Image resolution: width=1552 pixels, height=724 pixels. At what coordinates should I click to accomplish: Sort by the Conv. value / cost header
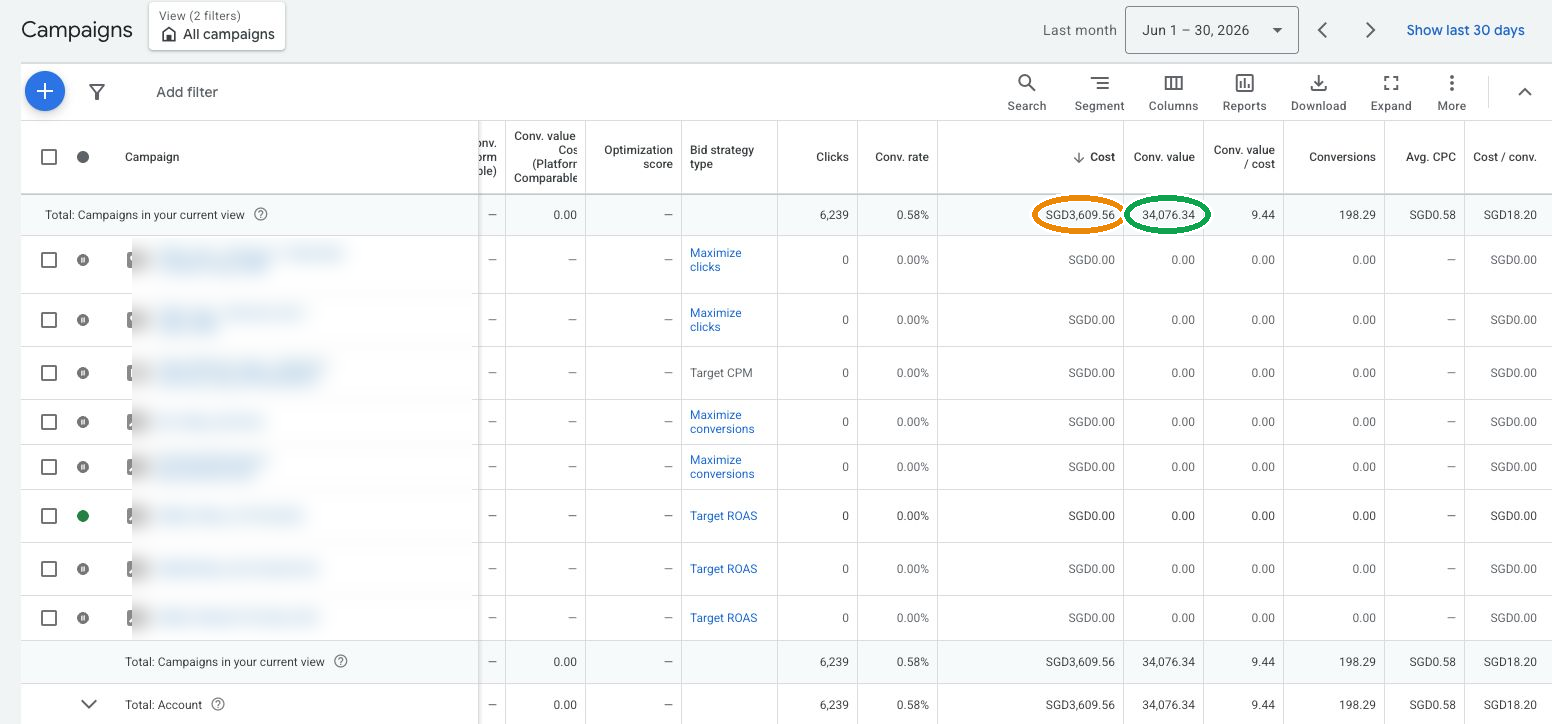click(x=1244, y=157)
